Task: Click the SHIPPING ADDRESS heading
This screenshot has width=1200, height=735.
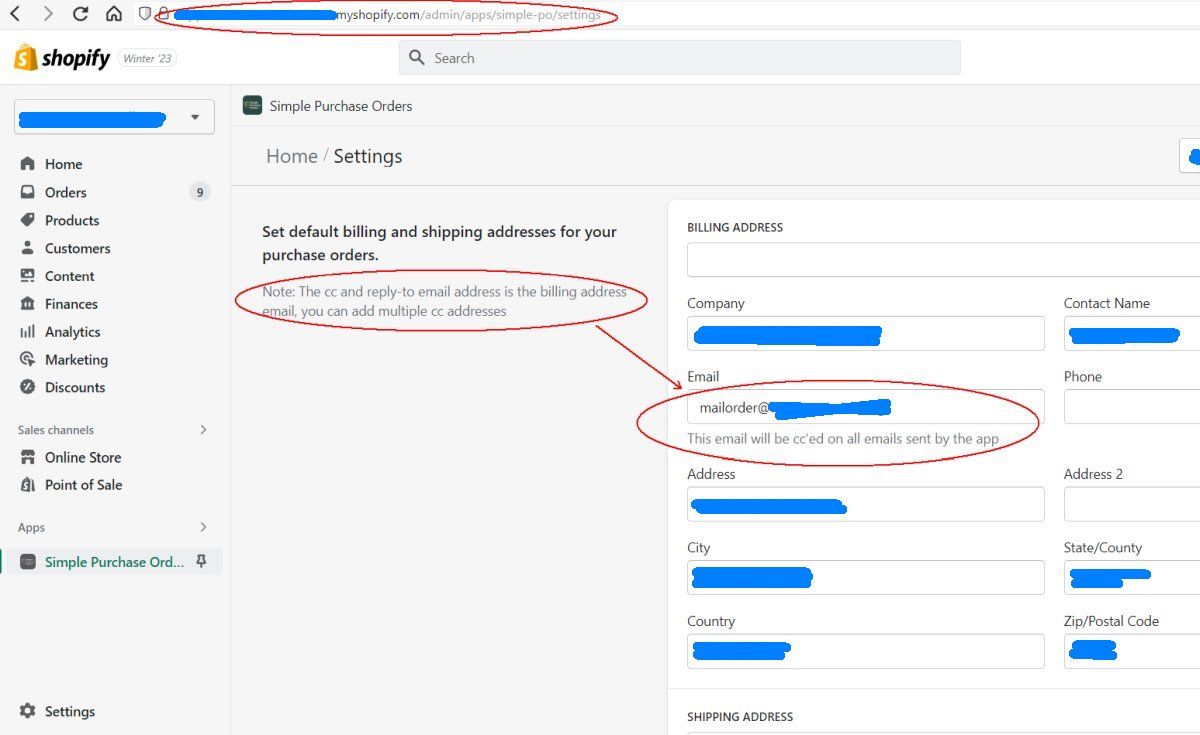Action: pyautogui.click(x=740, y=717)
